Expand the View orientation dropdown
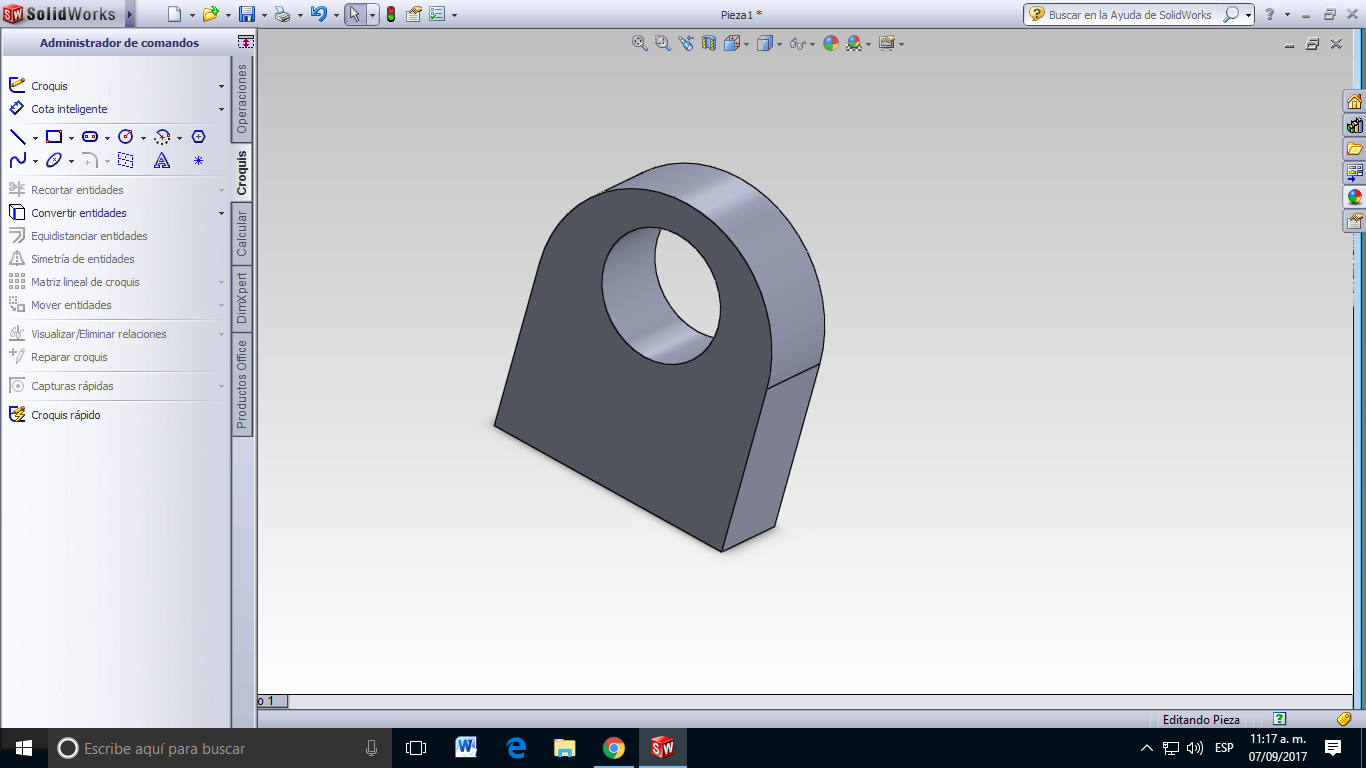Image resolution: width=1366 pixels, height=768 pixels. [745, 43]
